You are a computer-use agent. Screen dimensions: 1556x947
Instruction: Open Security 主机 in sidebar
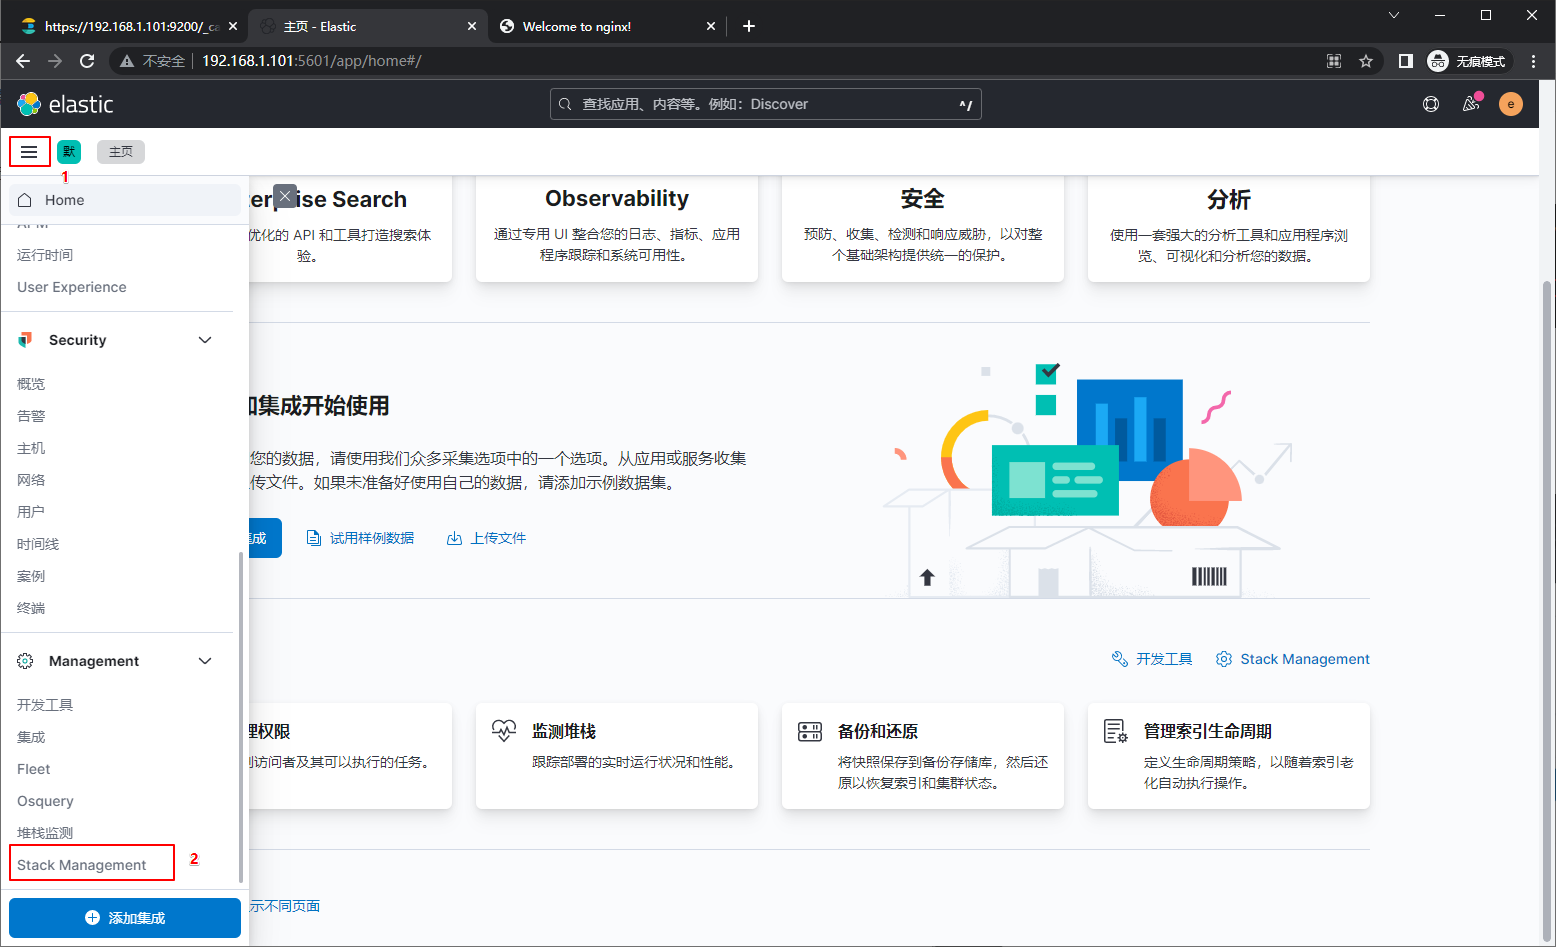click(31, 448)
